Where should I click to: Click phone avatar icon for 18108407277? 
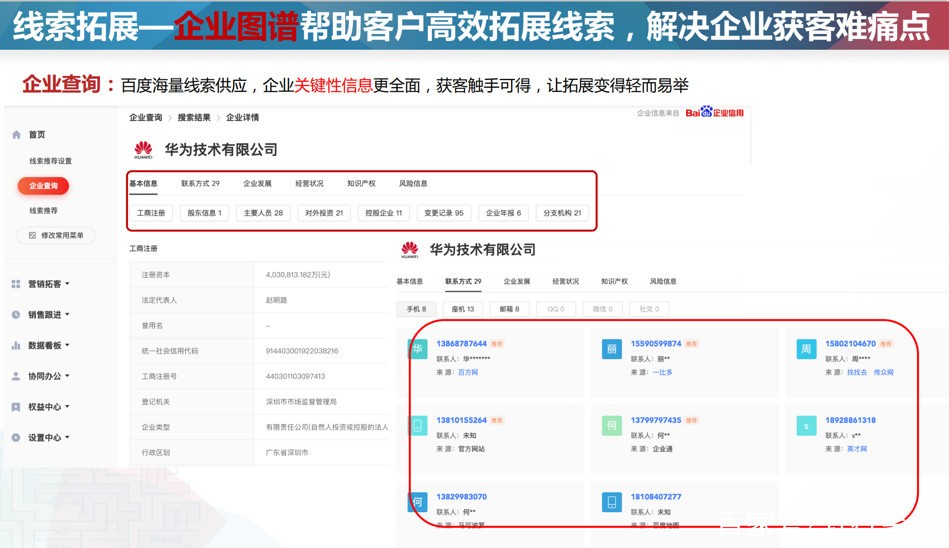coord(612,502)
